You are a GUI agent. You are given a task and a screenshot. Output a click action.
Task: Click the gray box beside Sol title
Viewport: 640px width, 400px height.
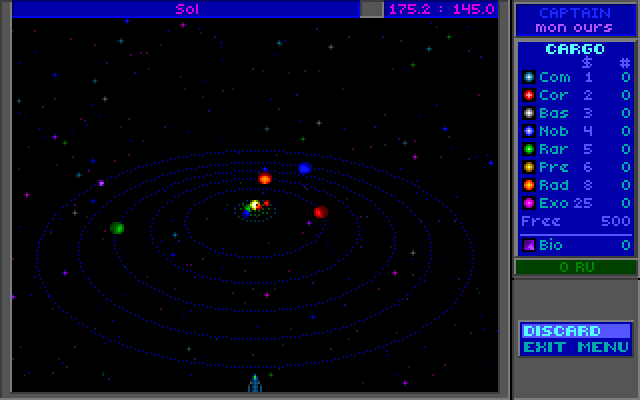[x=372, y=9]
